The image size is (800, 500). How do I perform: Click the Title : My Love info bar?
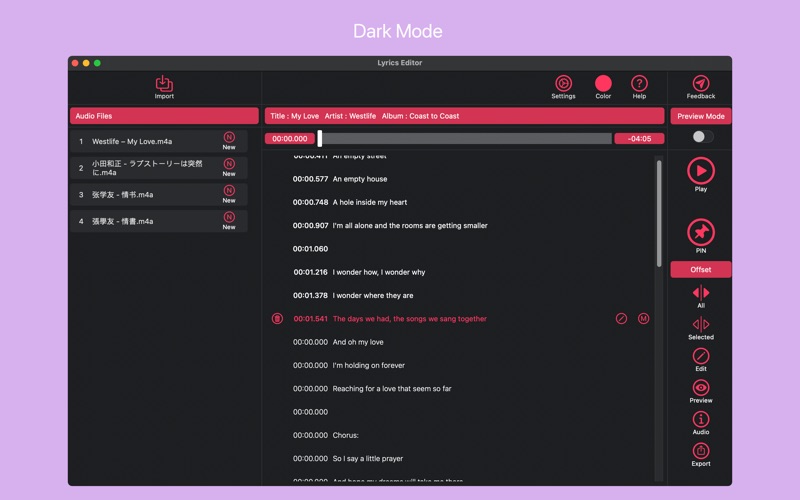pos(464,116)
